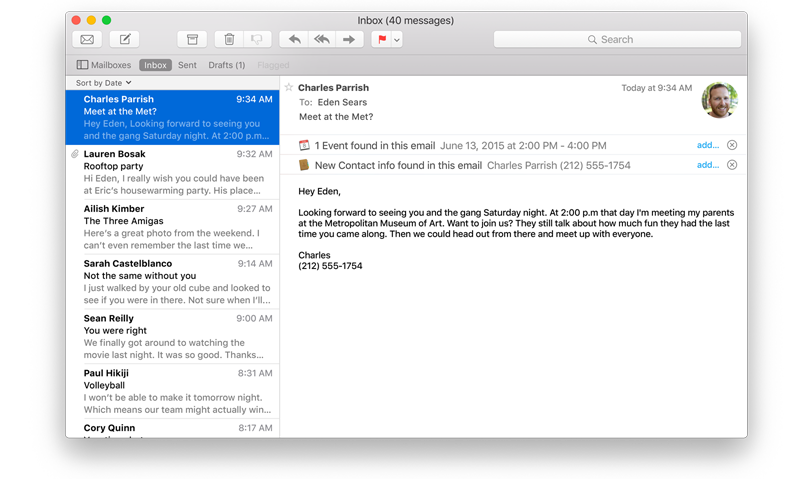Mark message as junk
The width and height of the screenshot is (812, 479).
pyautogui.click(x=257, y=39)
